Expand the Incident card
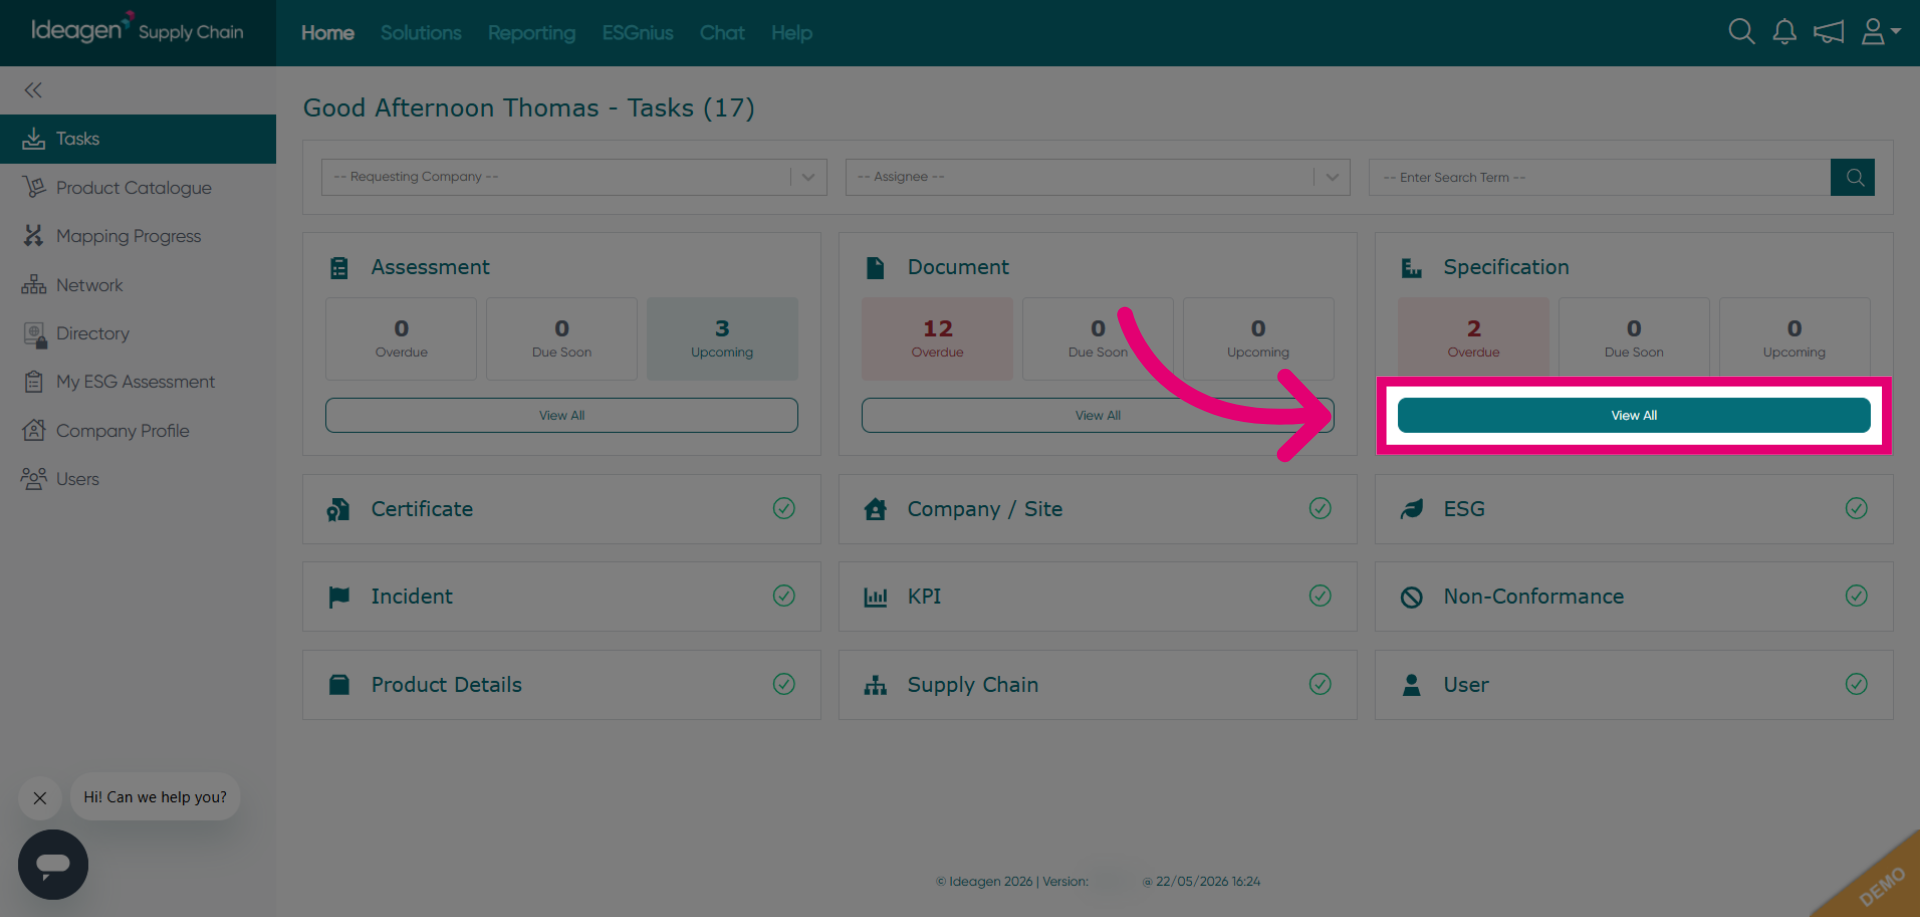 [x=562, y=596]
